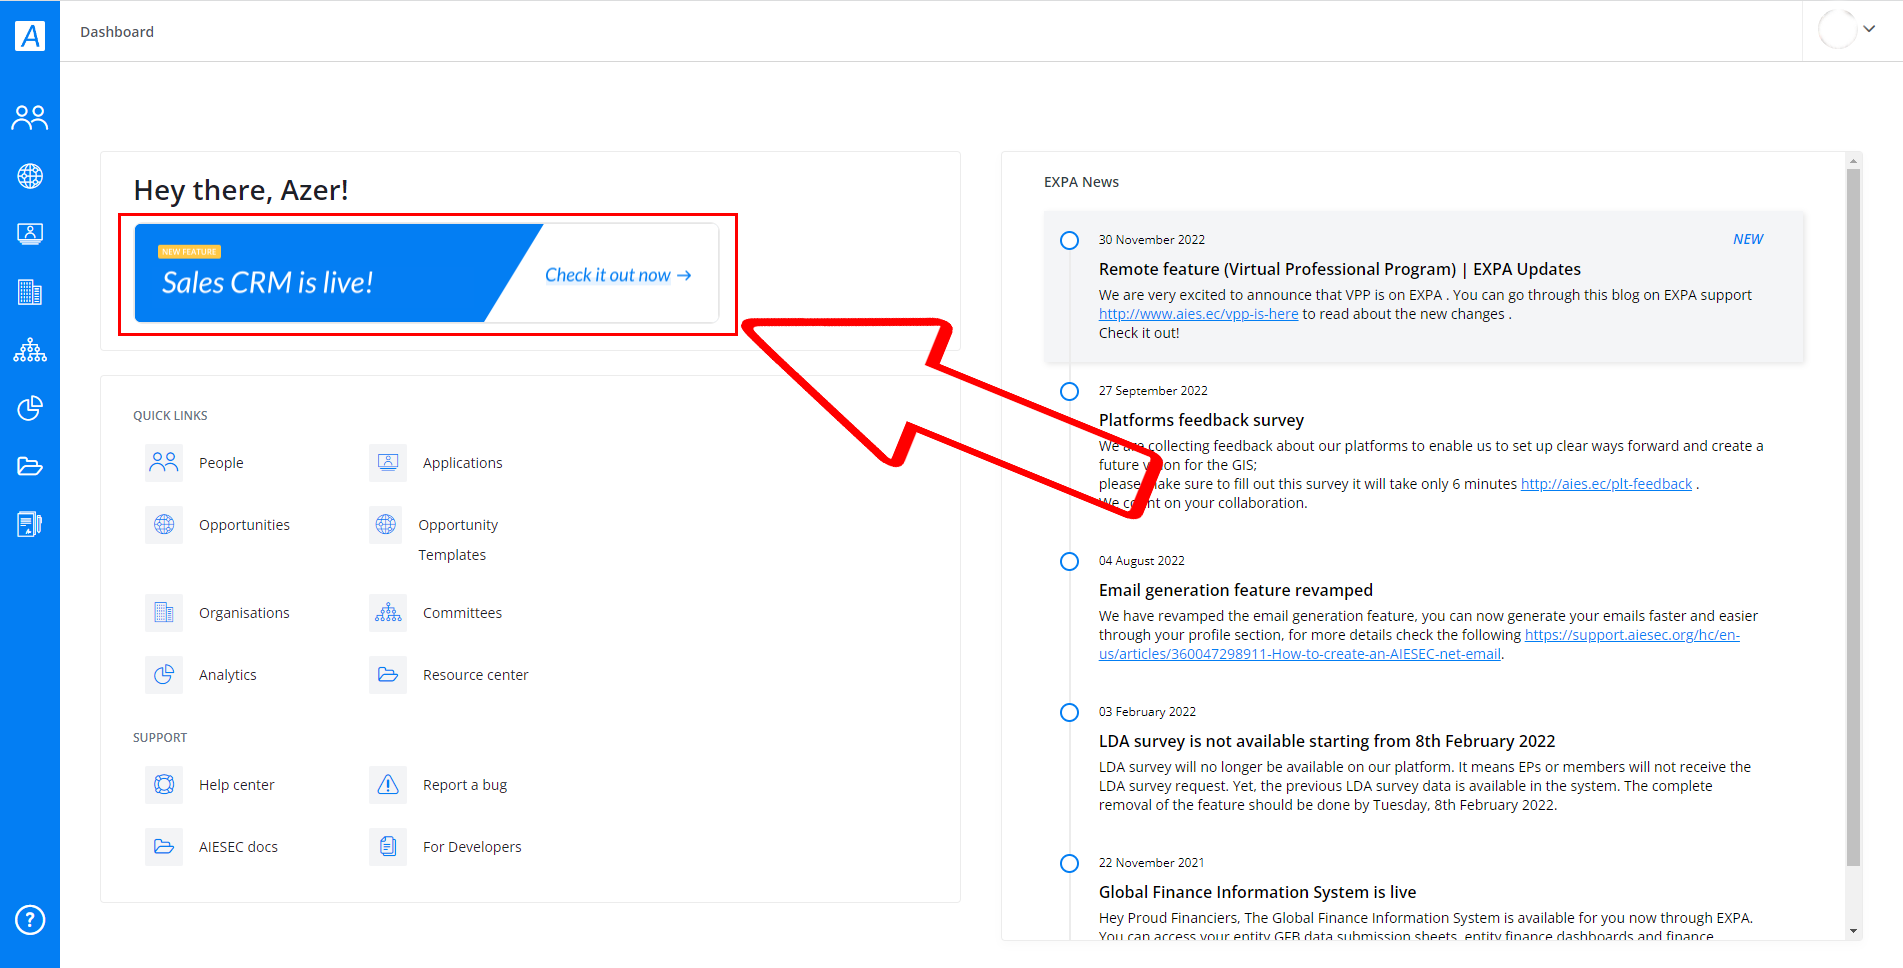
Task: Select the 03 February 2022 news marker
Action: [x=1069, y=712]
